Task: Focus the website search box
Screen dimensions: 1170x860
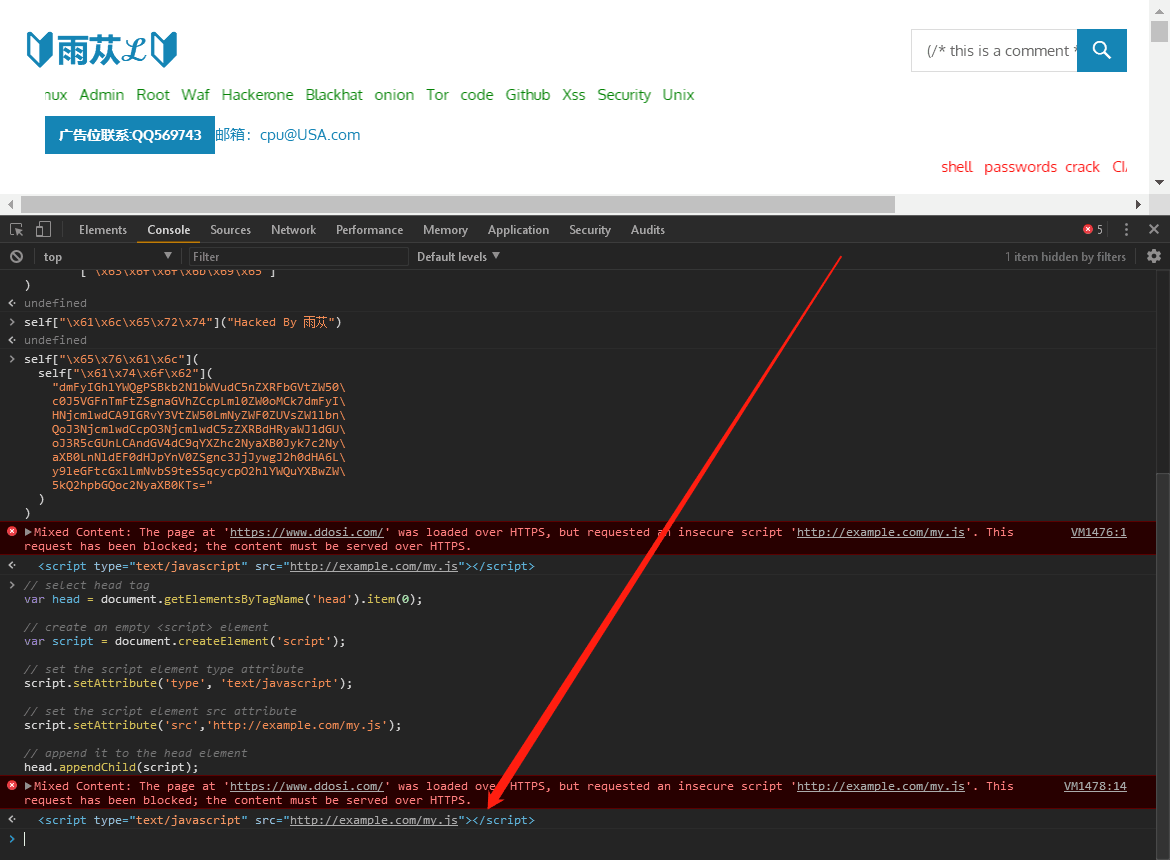Action: point(995,51)
